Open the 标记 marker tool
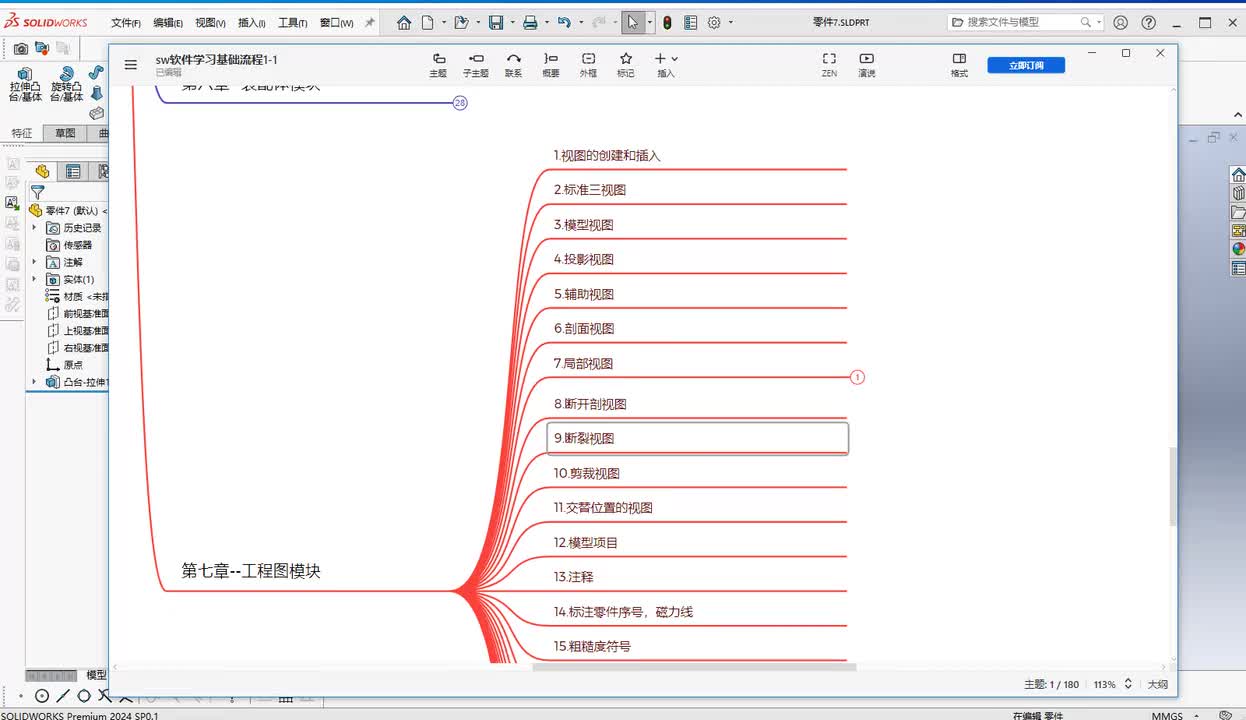1246x720 pixels. 626,65
